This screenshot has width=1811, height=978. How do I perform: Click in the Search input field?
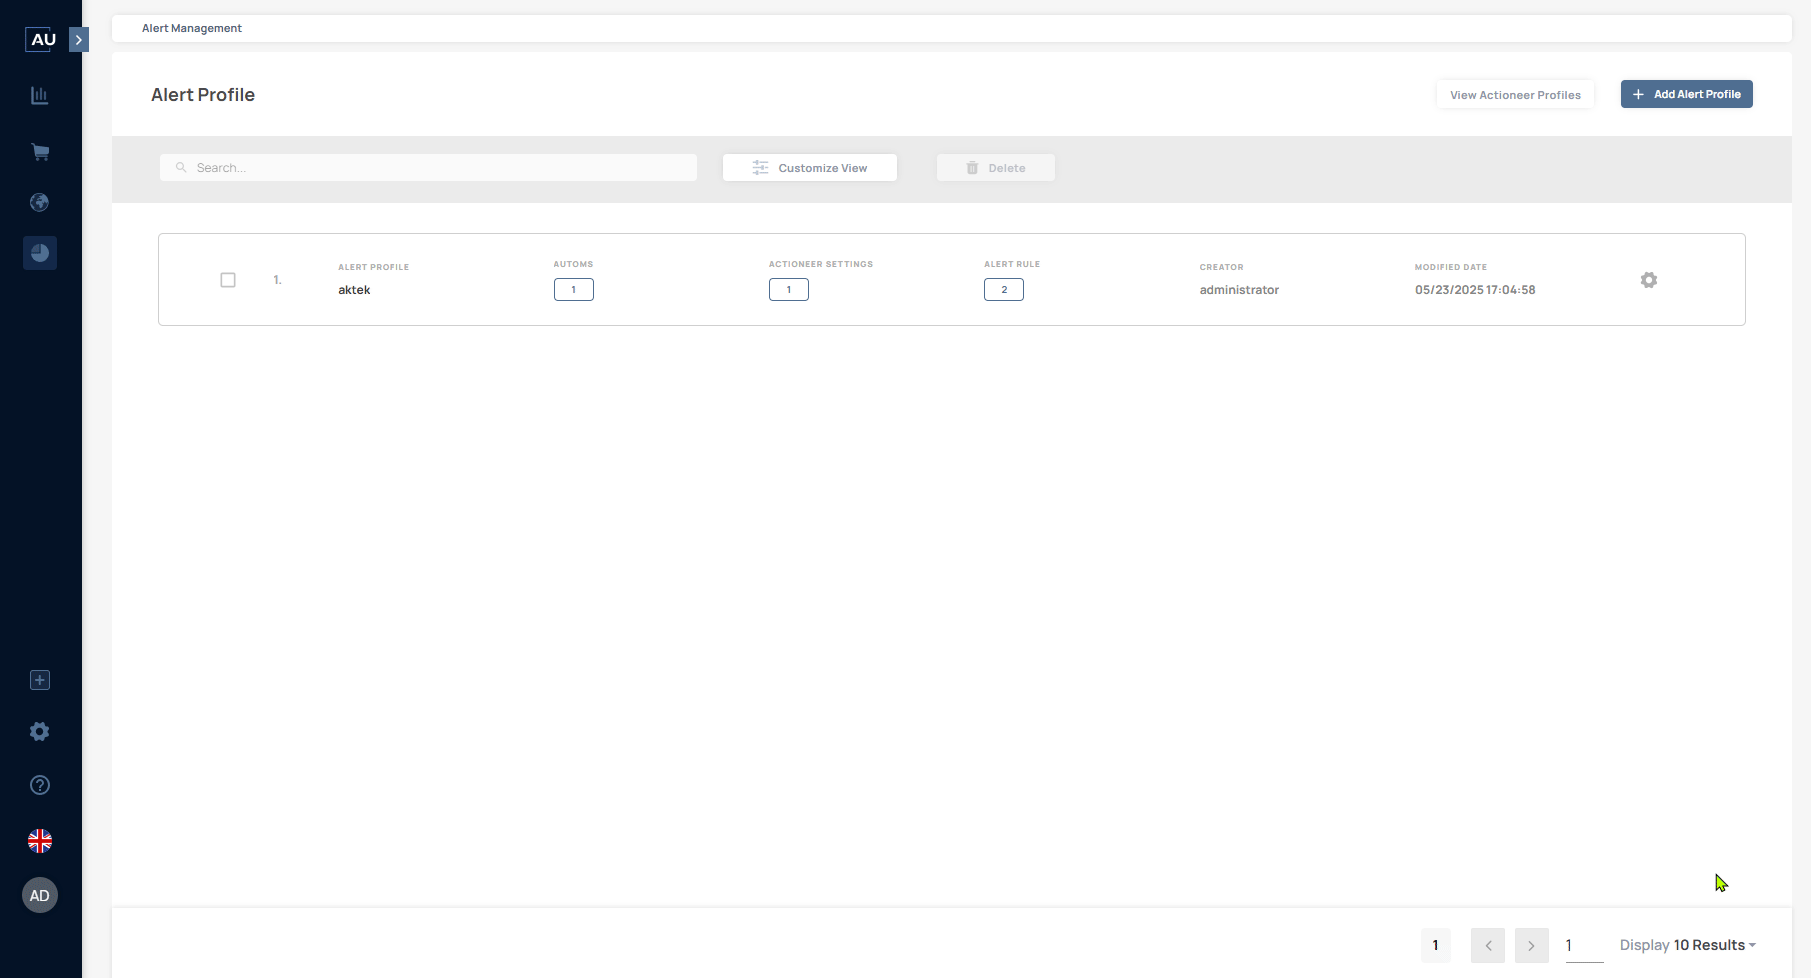click(x=430, y=168)
